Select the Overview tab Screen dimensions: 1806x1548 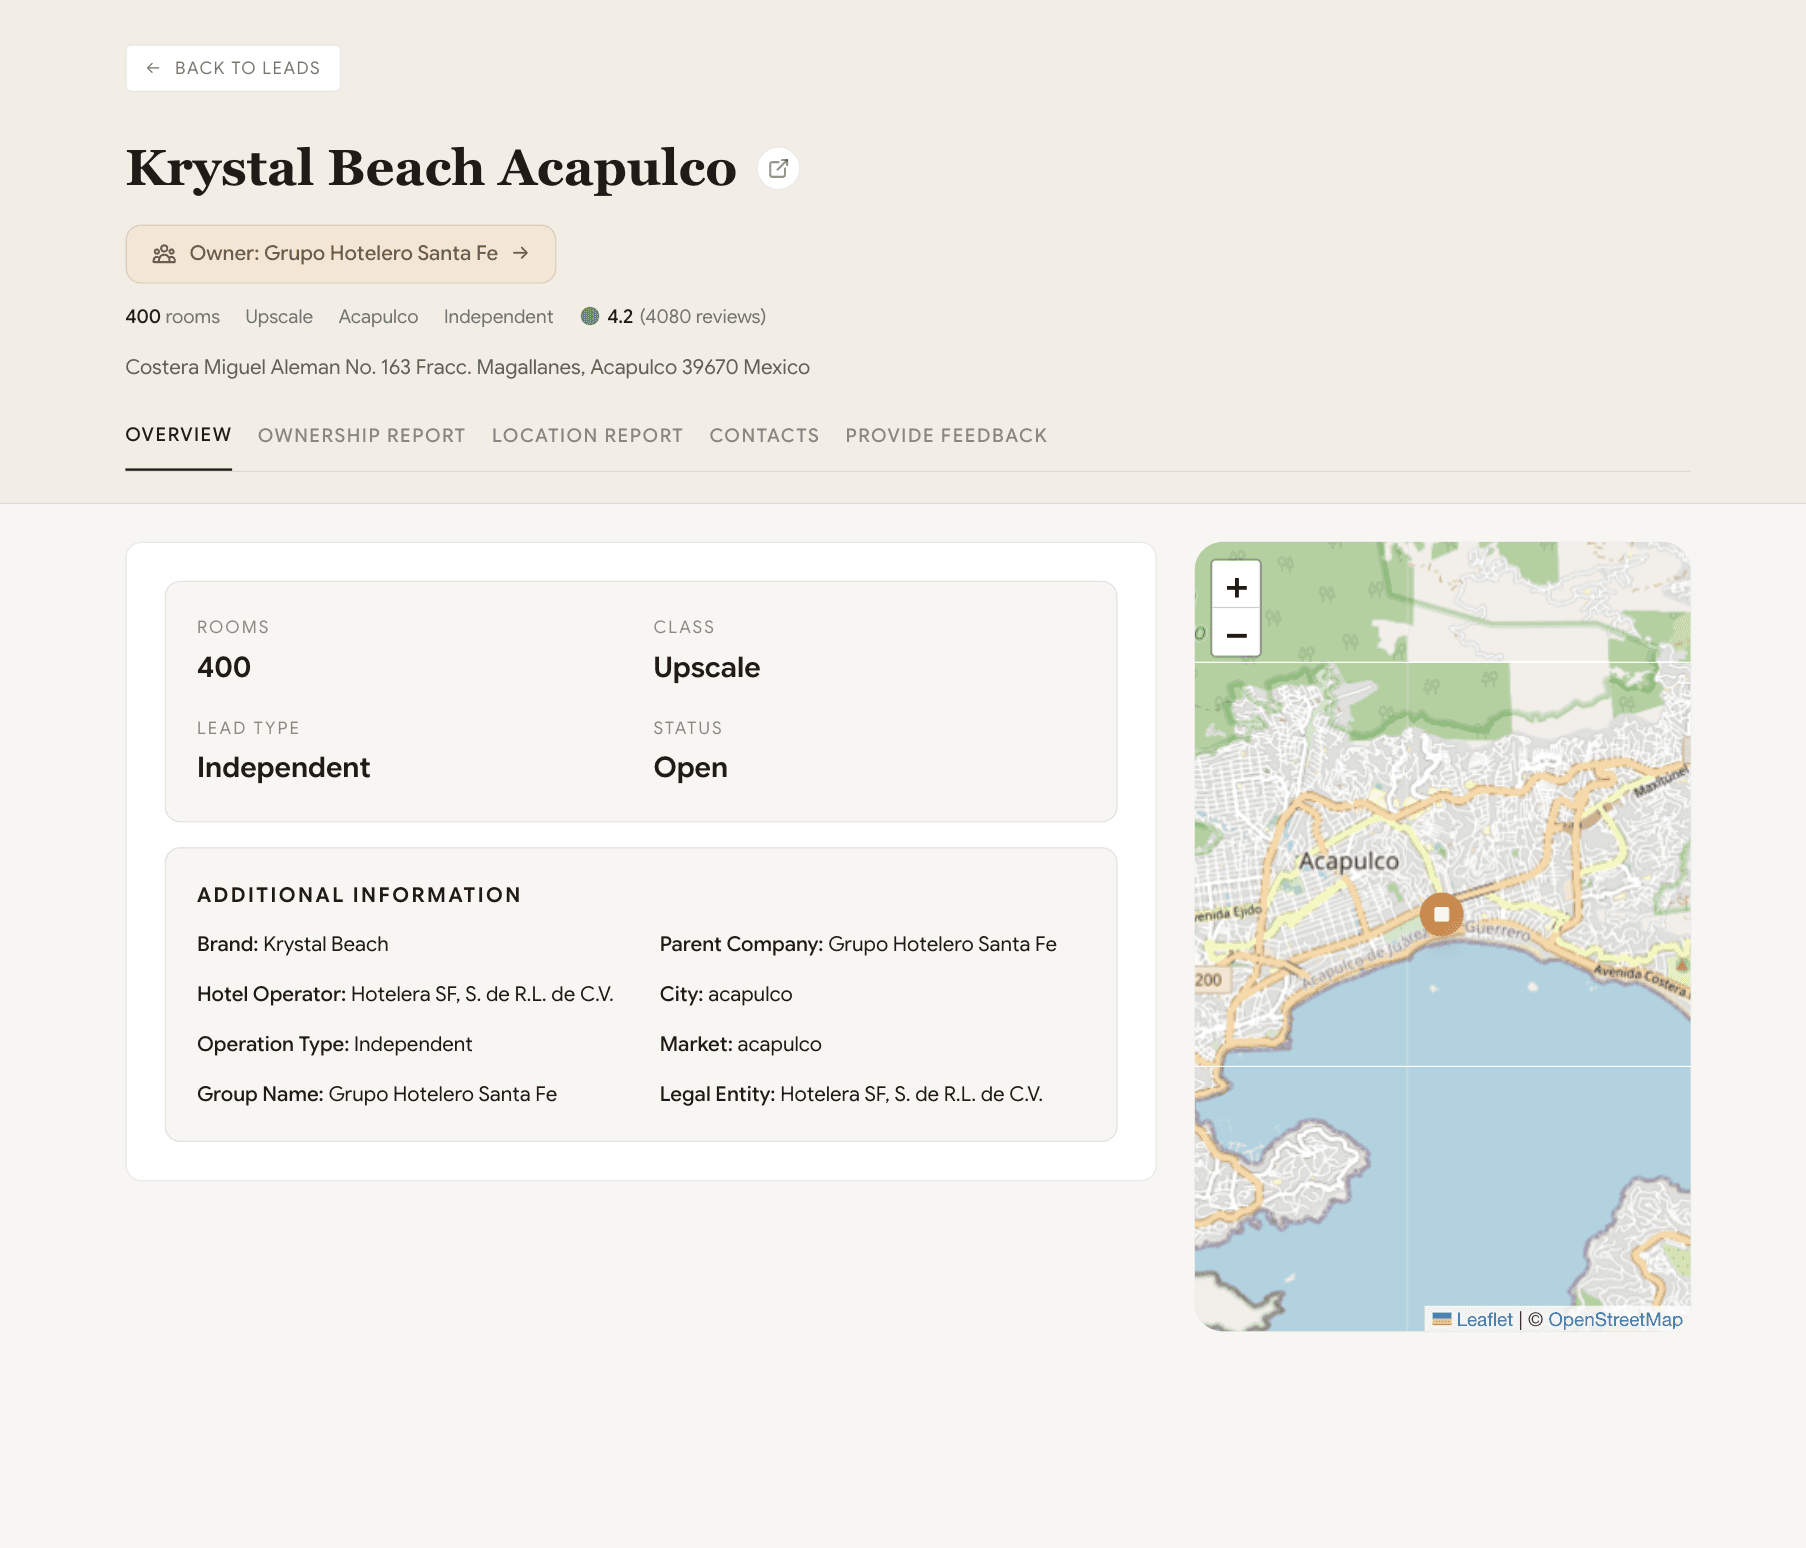coord(178,435)
